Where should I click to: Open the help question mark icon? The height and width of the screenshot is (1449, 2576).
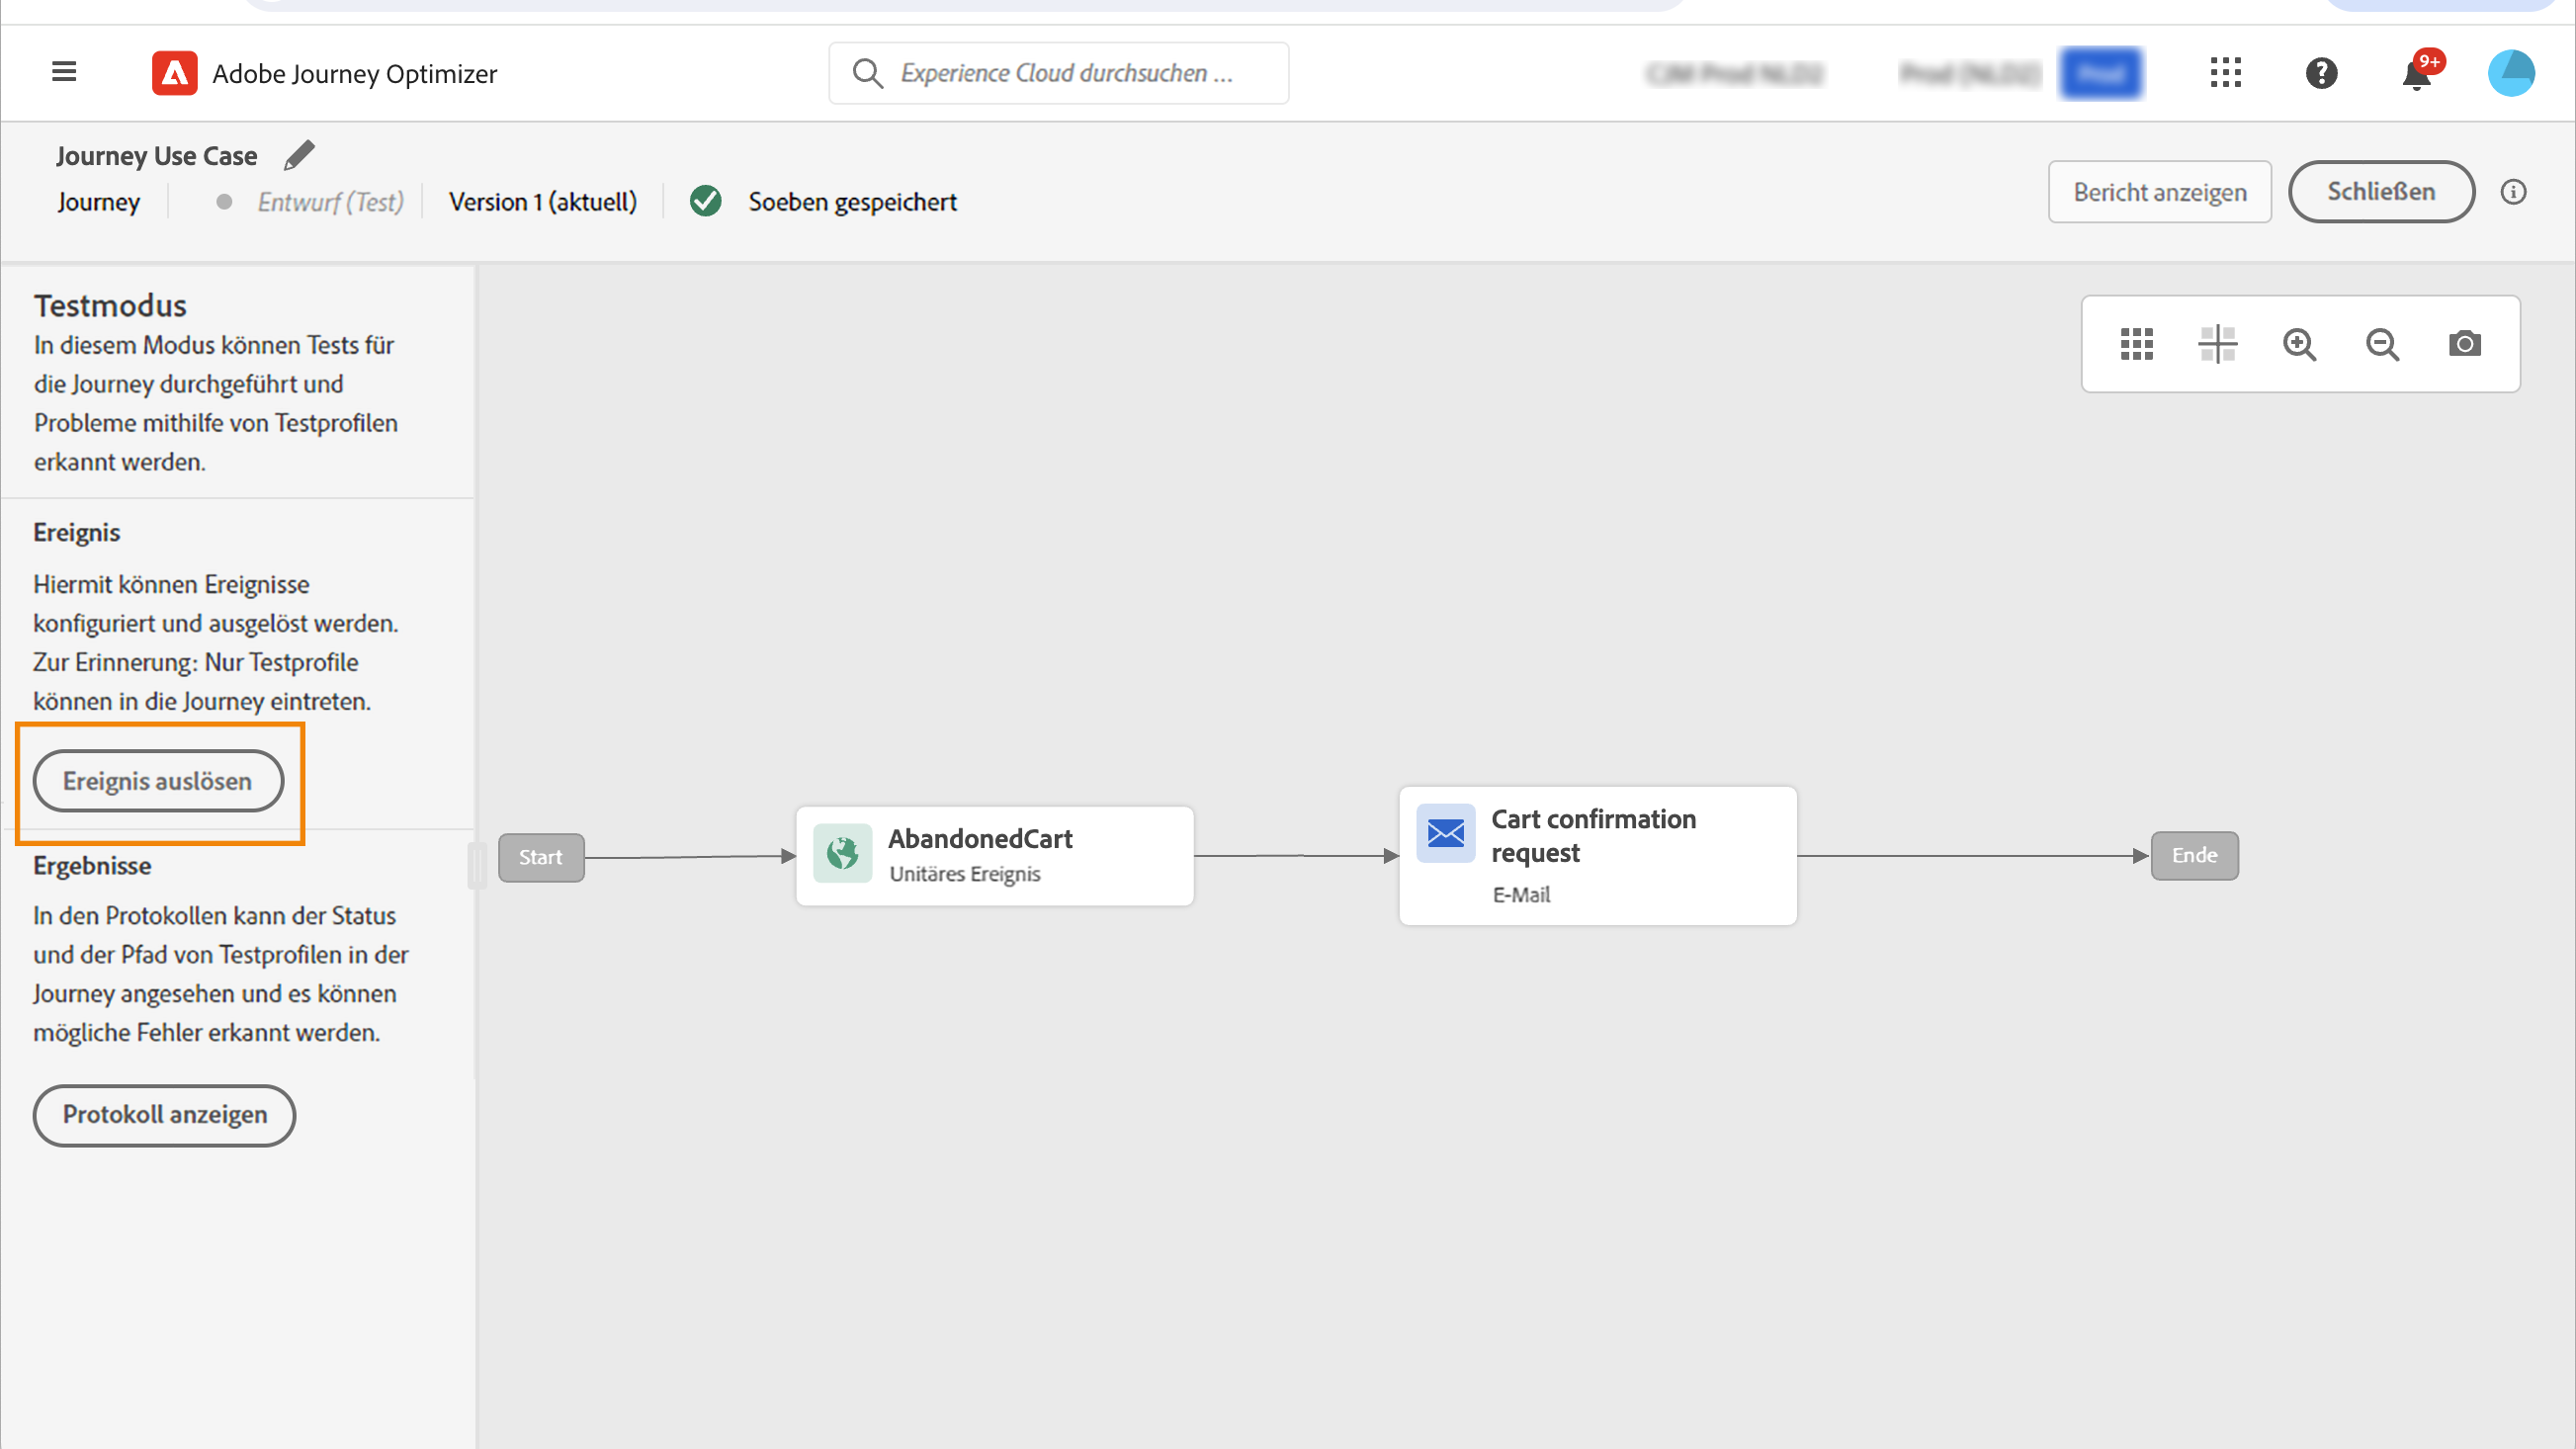[x=2320, y=73]
